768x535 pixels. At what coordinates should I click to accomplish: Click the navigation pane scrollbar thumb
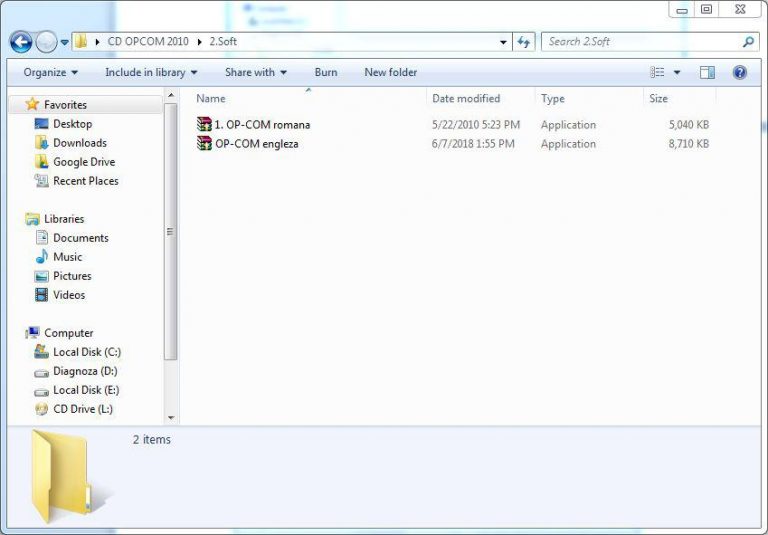(x=170, y=232)
